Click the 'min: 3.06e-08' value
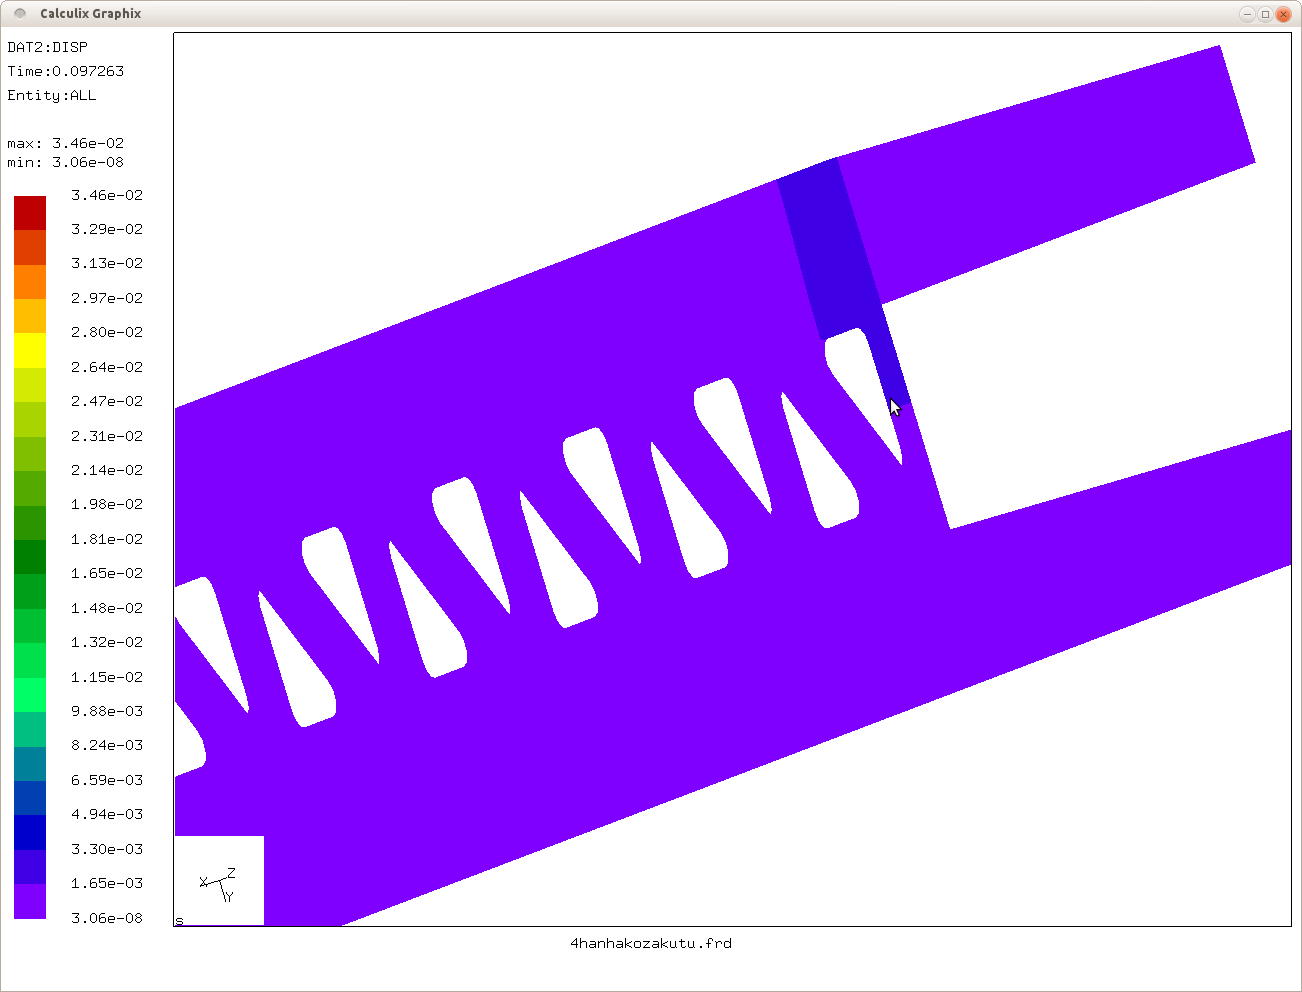The width and height of the screenshot is (1302, 992). pos(65,162)
